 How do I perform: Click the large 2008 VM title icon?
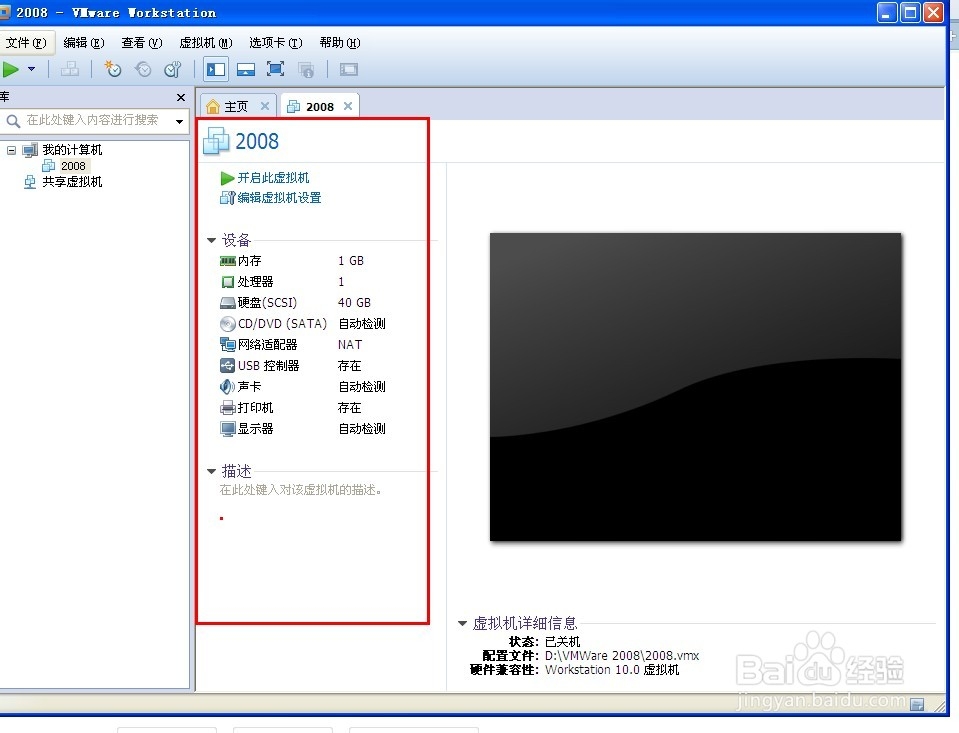pyautogui.click(x=216, y=141)
